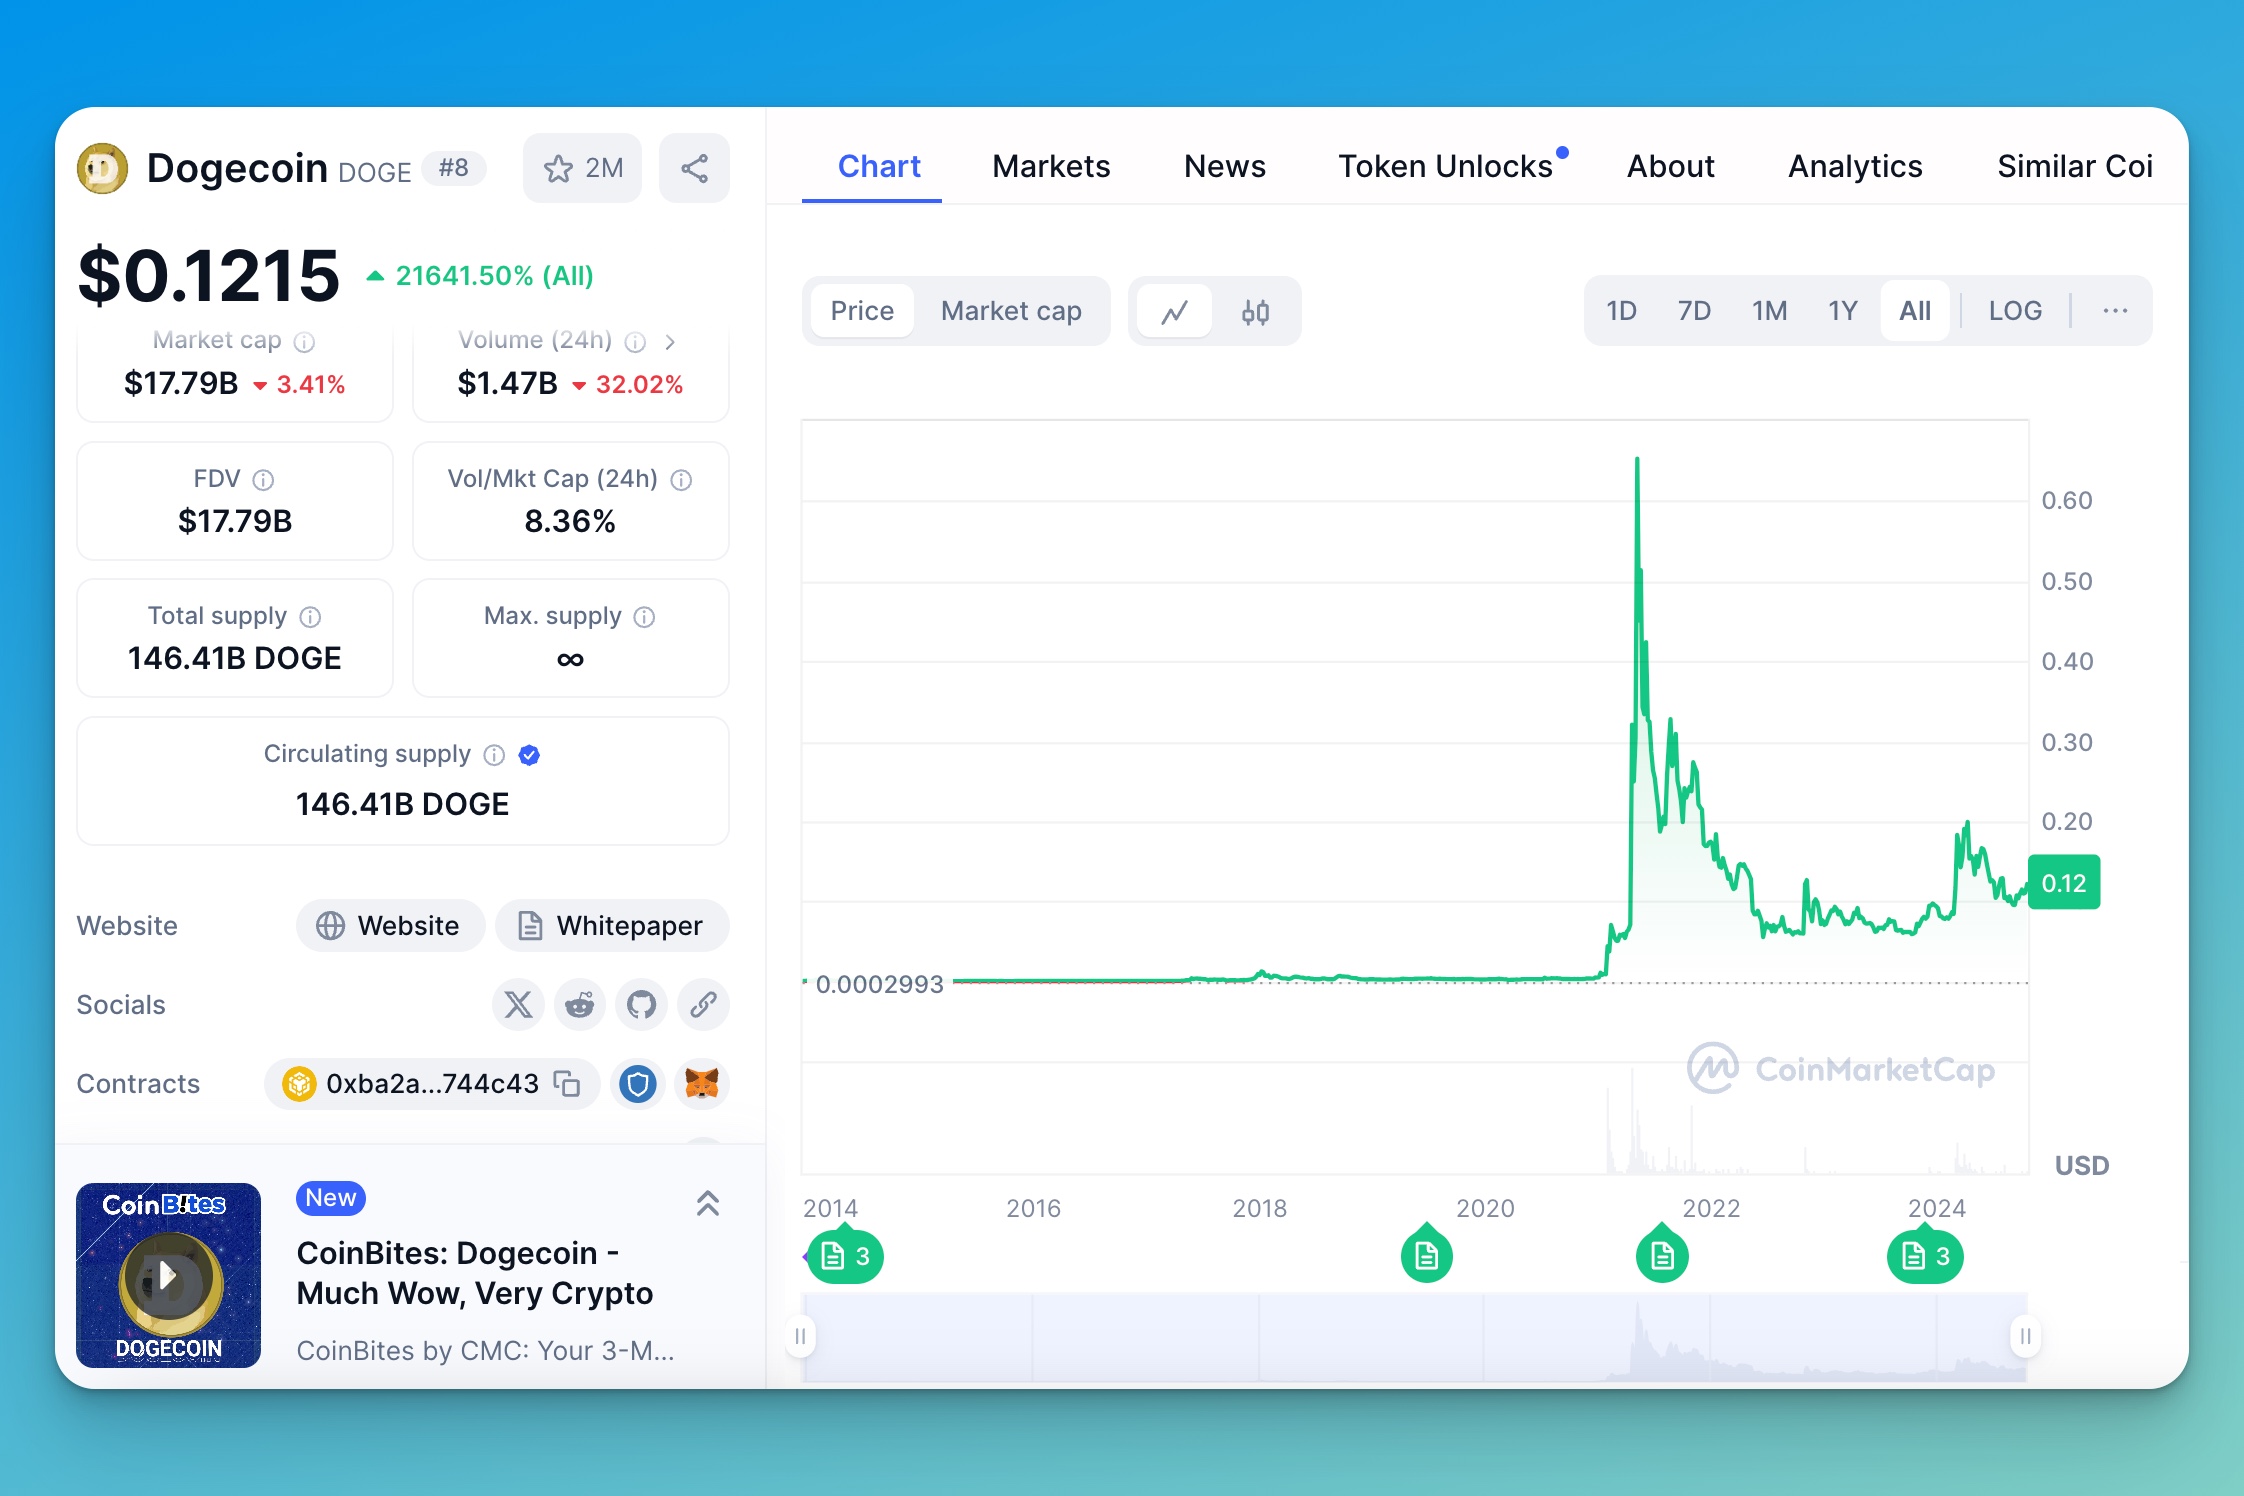Screen dimensions: 2244x1496
Task: Add token to MetaMask fox icon
Action: pos(702,1084)
